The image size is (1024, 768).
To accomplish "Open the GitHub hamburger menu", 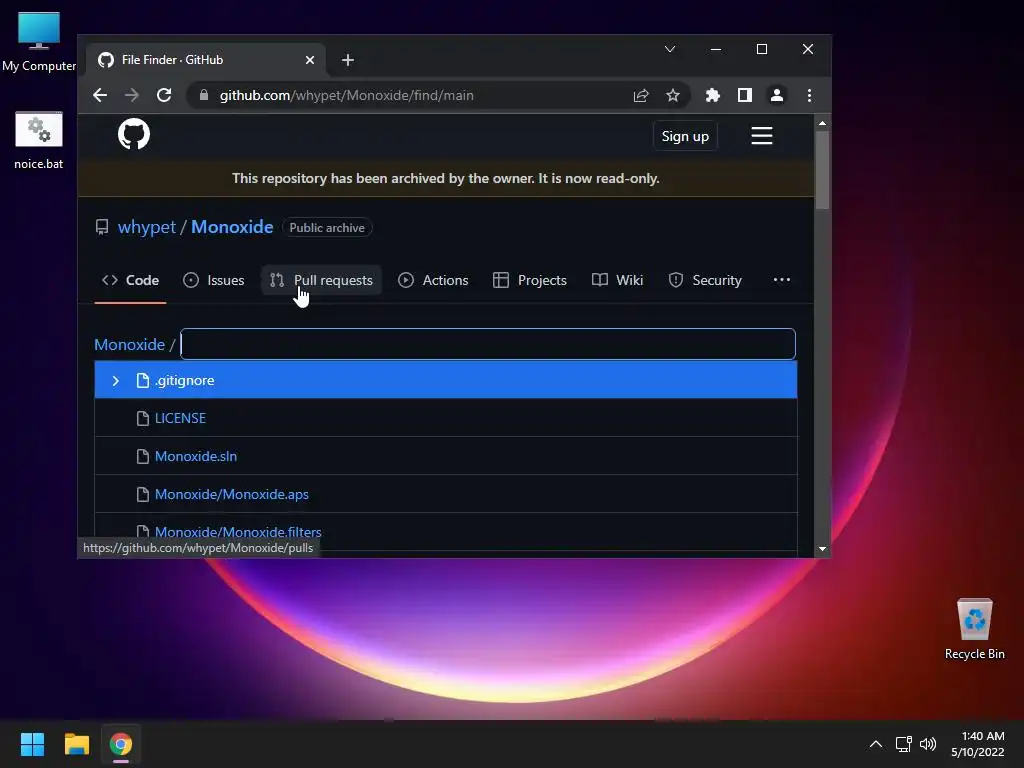I will coord(761,136).
